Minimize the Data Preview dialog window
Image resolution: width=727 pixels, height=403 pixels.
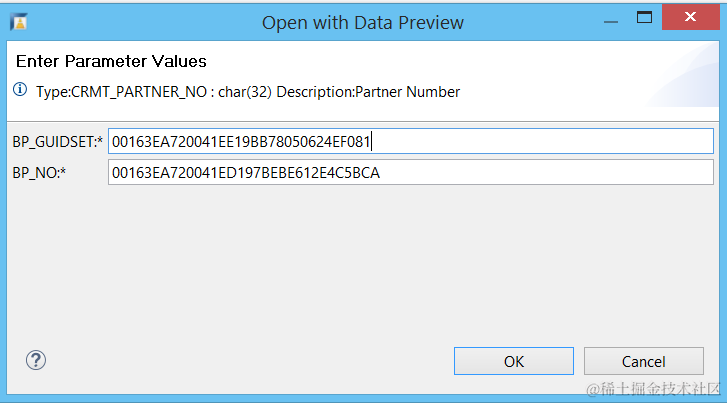[x=611, y=21]
